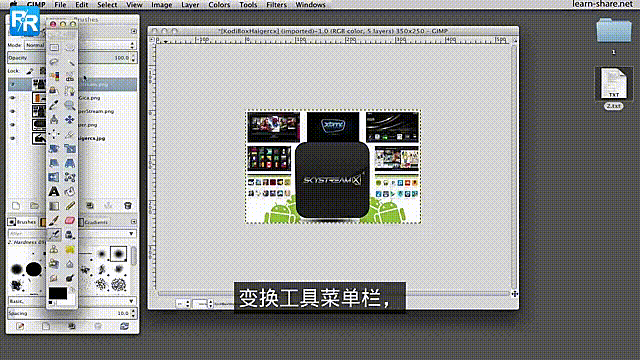This screenshot has height=360, width=640.
Task: Activate the Color Picker eyedropper tool
Action: pos(54,105)
